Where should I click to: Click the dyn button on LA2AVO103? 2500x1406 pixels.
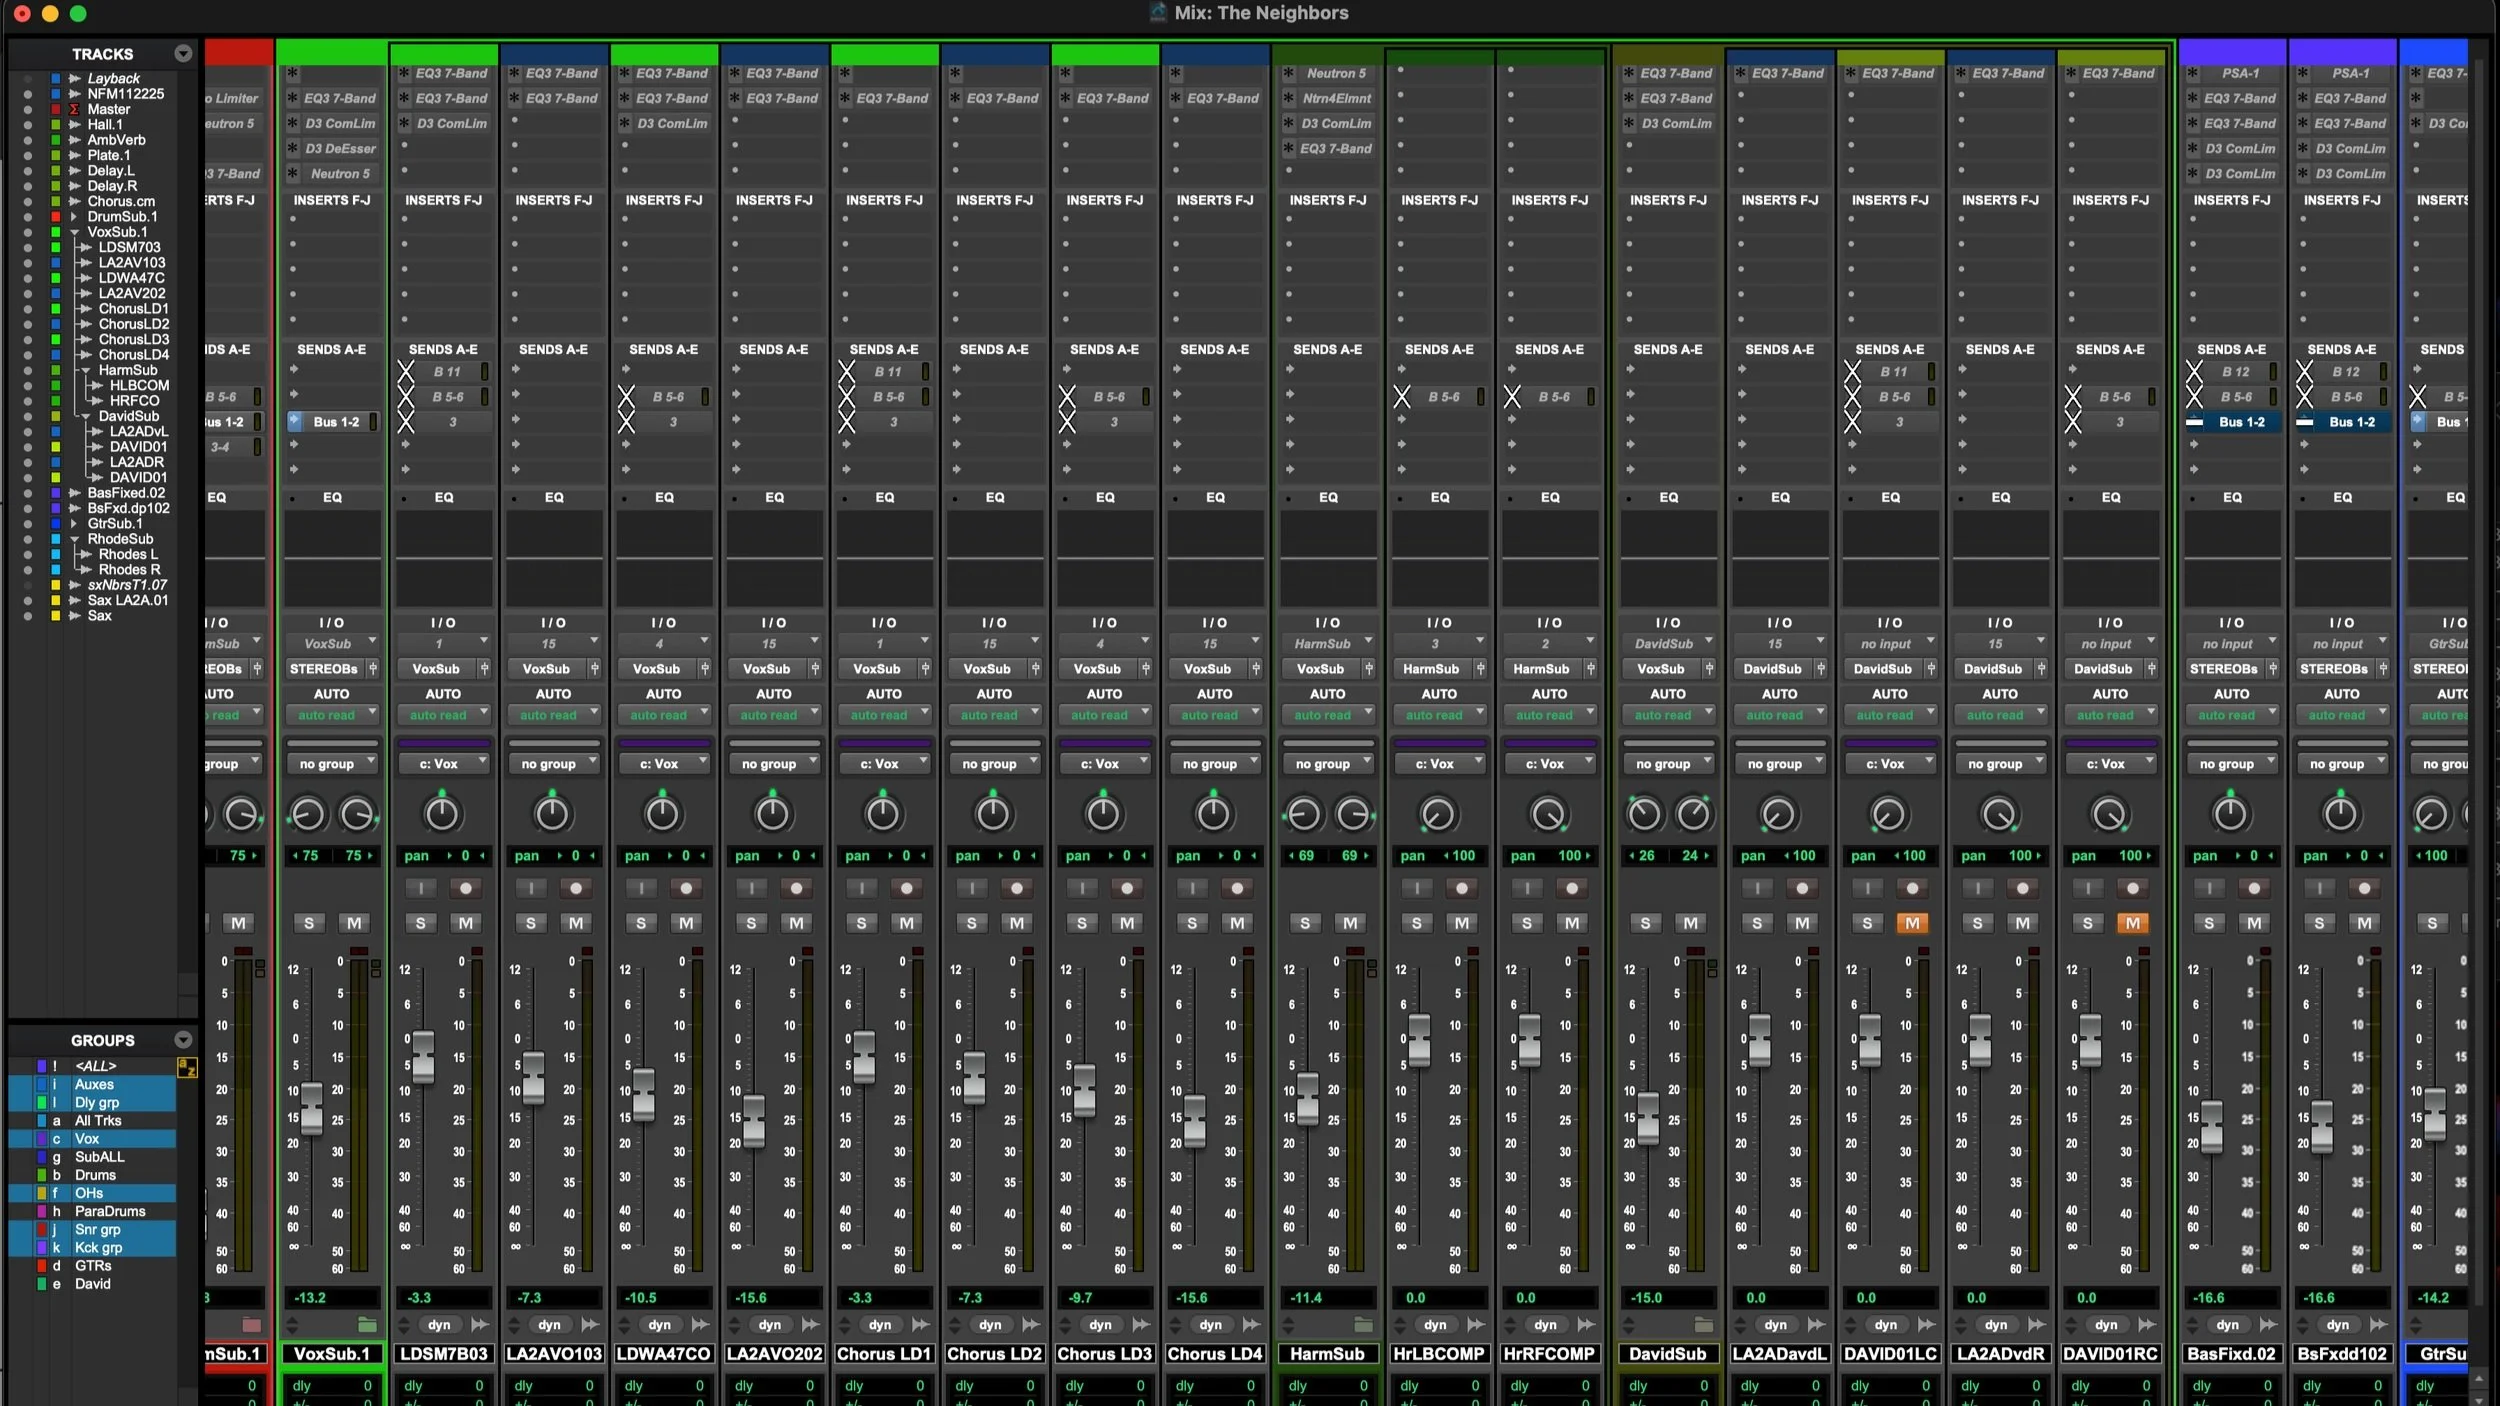click(549, 1325)
